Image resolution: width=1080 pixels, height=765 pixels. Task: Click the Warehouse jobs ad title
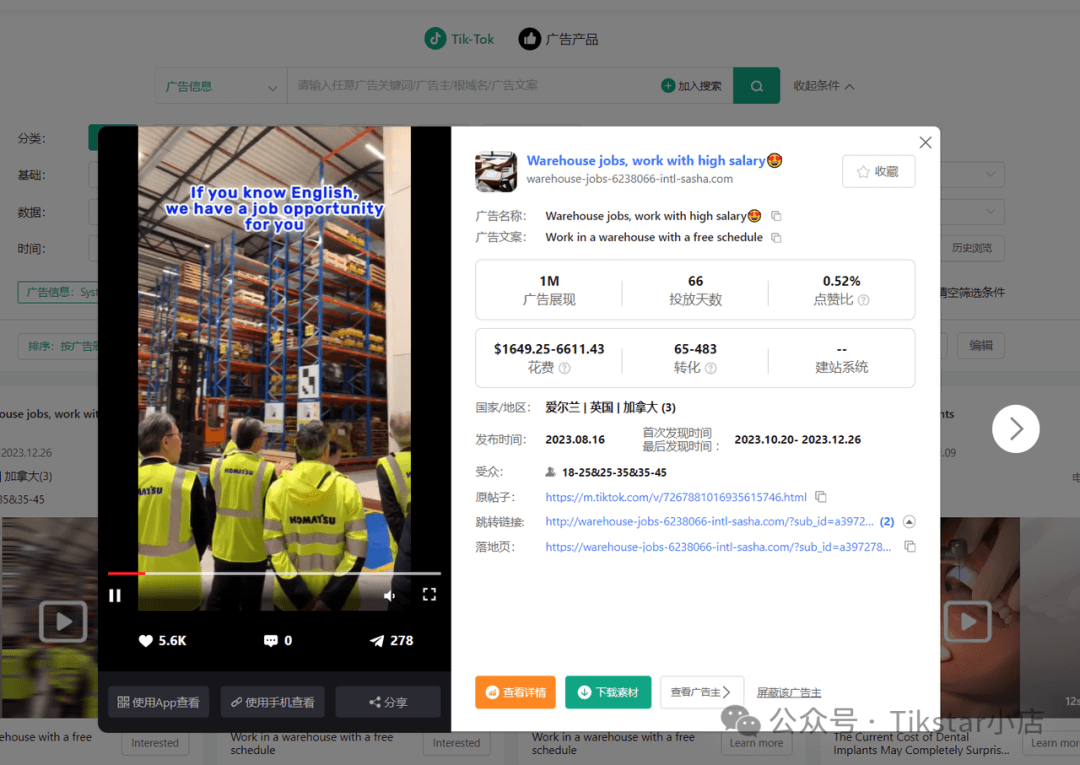[654, 160]
